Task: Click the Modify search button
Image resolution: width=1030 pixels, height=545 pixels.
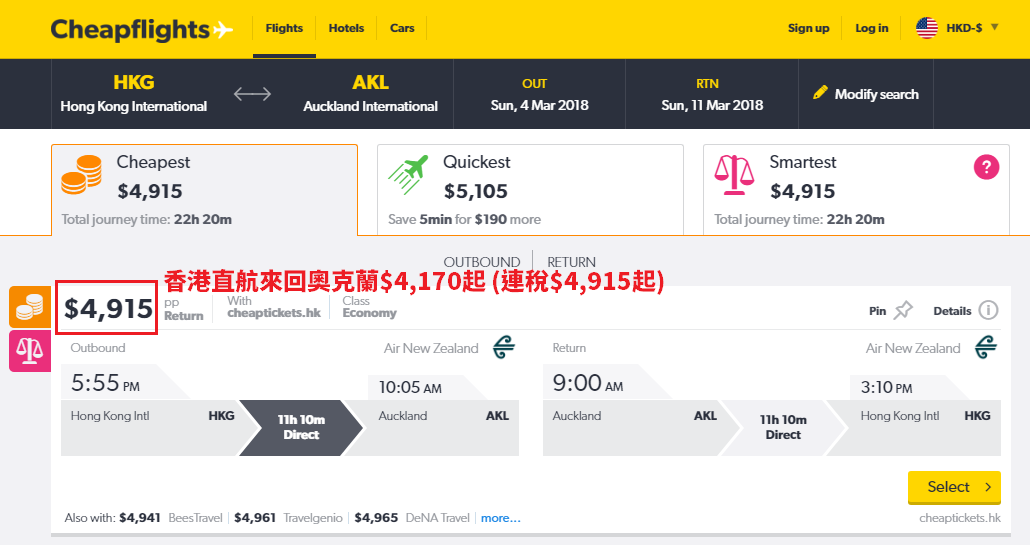Action: tap(866, 94)
